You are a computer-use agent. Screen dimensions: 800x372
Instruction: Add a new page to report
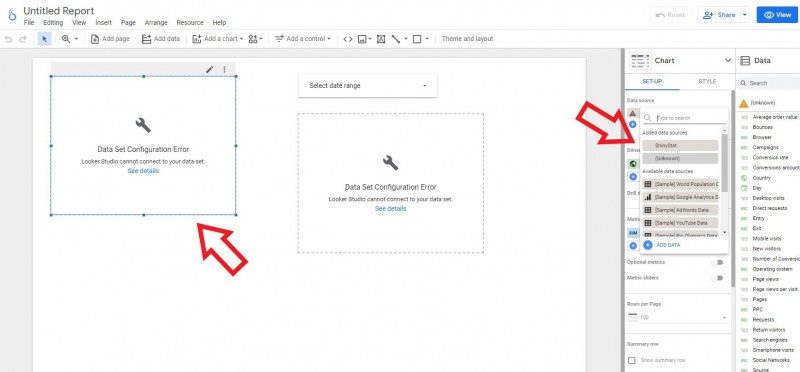click(x=110, y=39)
